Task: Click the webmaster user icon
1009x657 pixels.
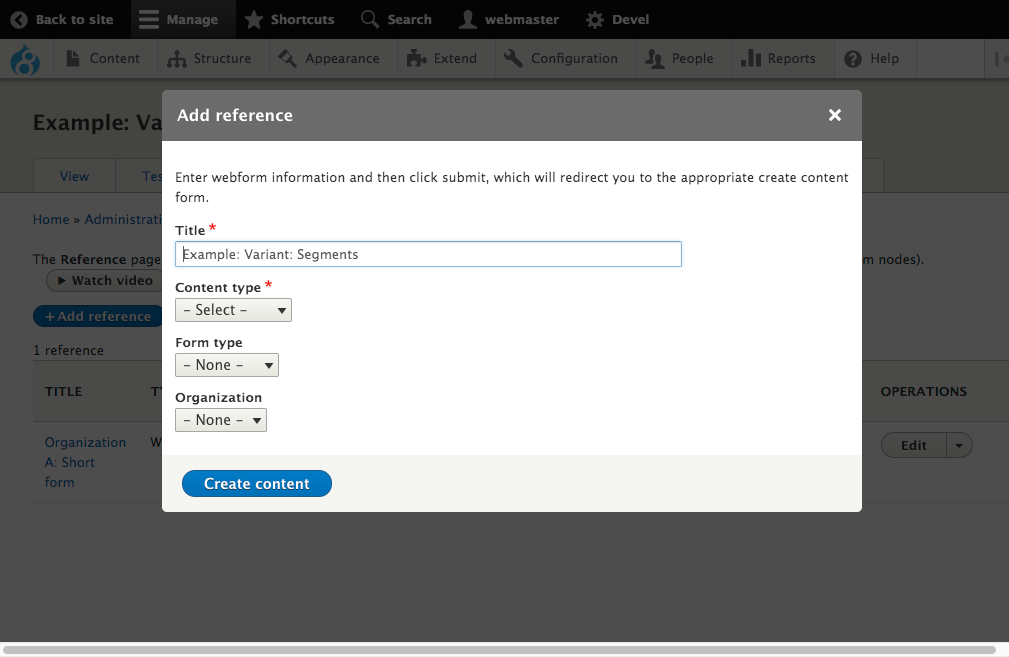Action: tap(470, 19)
